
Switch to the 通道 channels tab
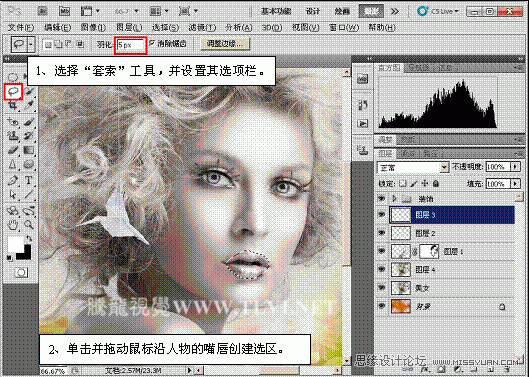tap(408, 154)
